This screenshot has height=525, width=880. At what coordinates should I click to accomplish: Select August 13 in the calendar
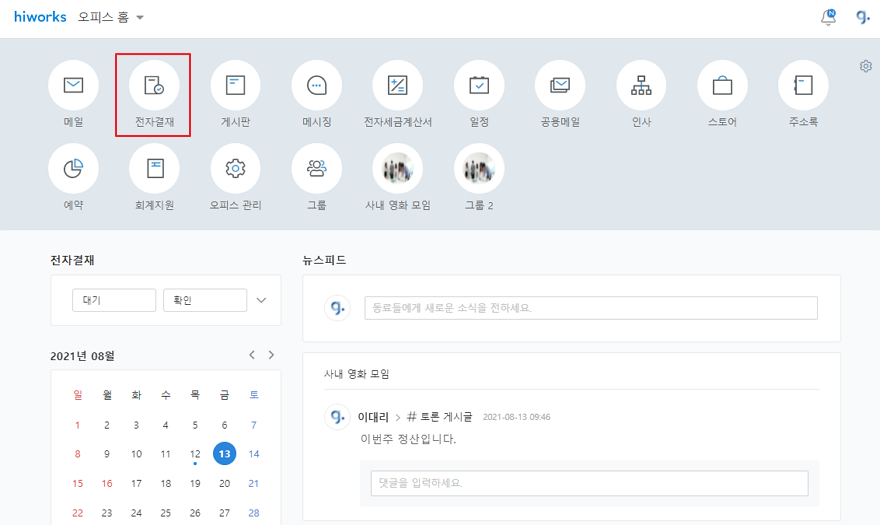pyautogui.click(x=224, y=454)
